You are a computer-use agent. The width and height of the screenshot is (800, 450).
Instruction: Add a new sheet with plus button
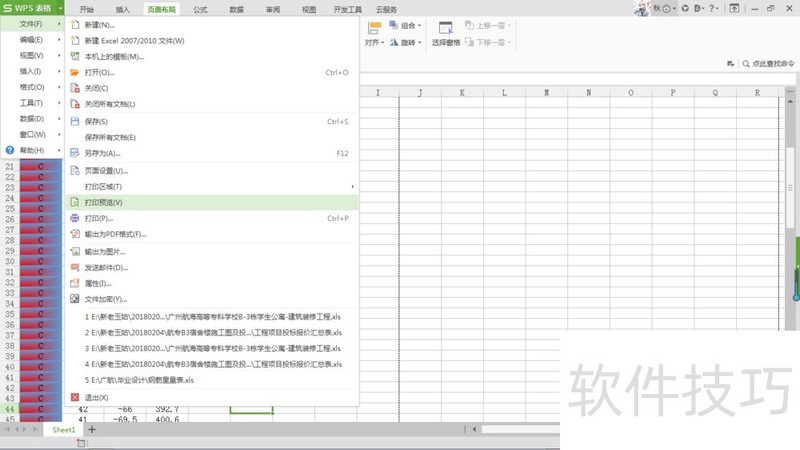point(92,429)
